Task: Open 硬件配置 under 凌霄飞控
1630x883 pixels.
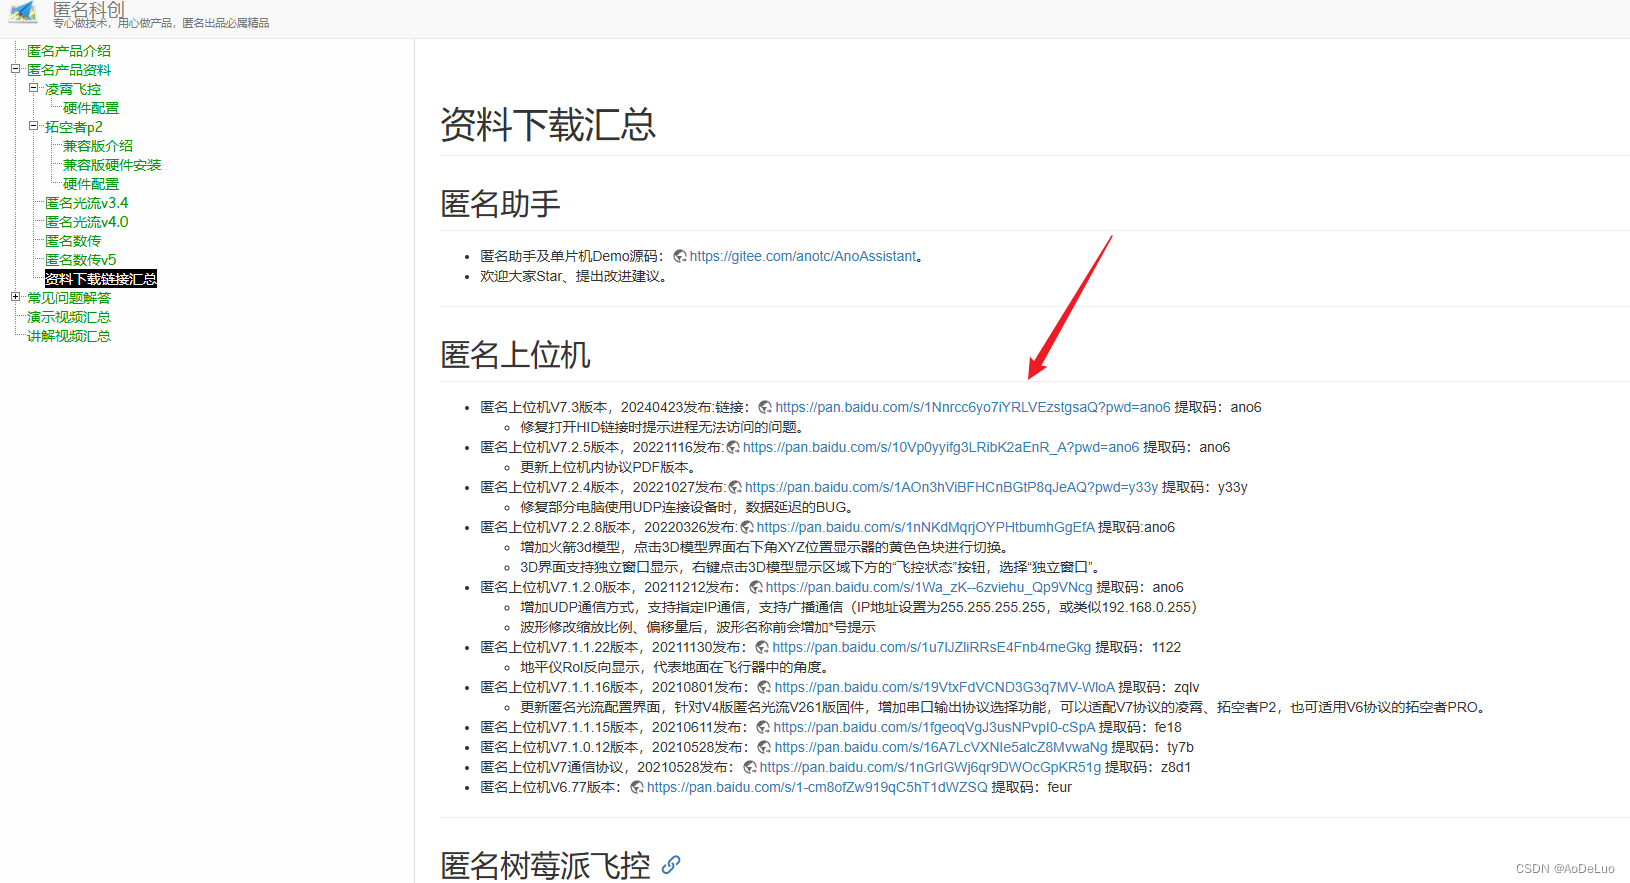Action: (91, 108)
